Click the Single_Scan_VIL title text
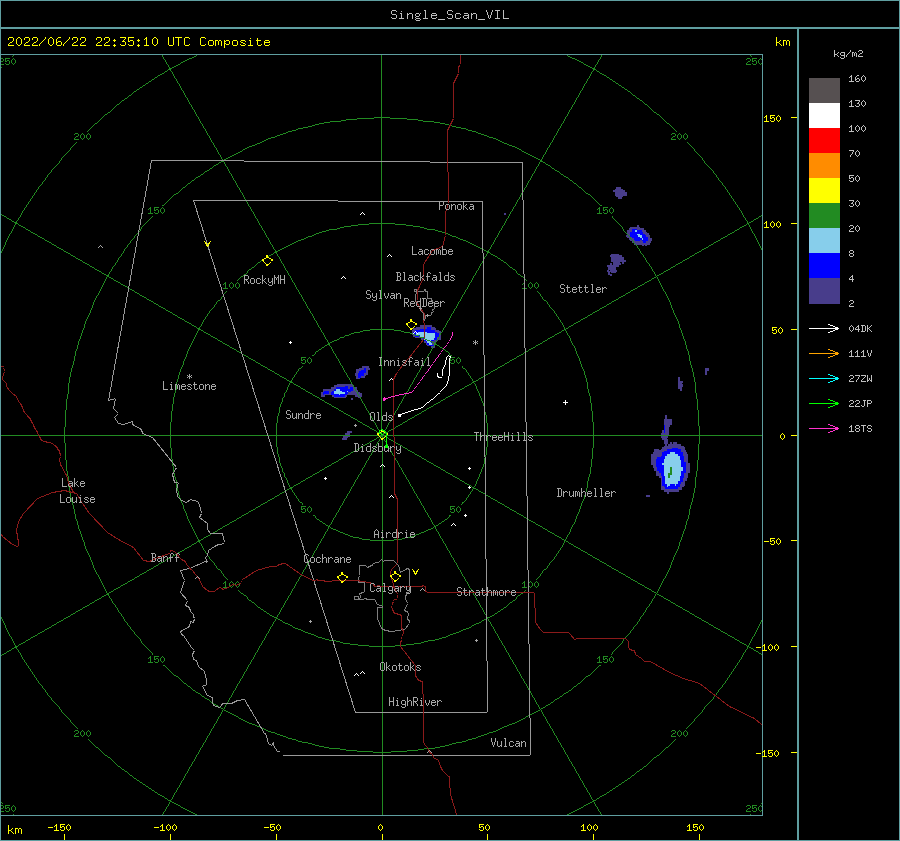Viewport: 900px width, 841px height. (x=449, y=15)
